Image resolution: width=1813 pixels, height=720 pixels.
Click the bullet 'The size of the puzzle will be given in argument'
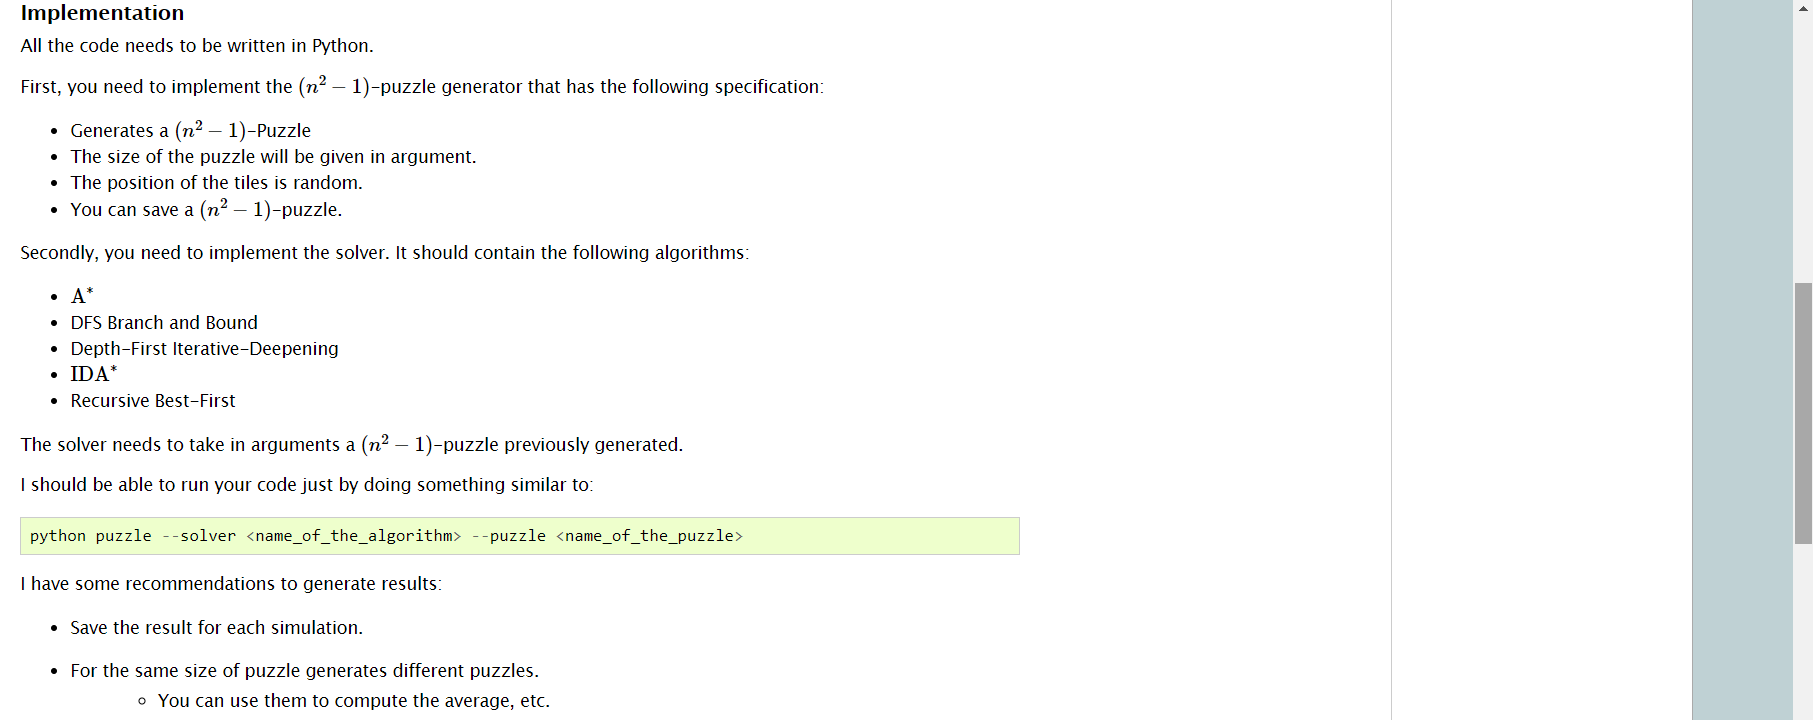pos(273,156)
